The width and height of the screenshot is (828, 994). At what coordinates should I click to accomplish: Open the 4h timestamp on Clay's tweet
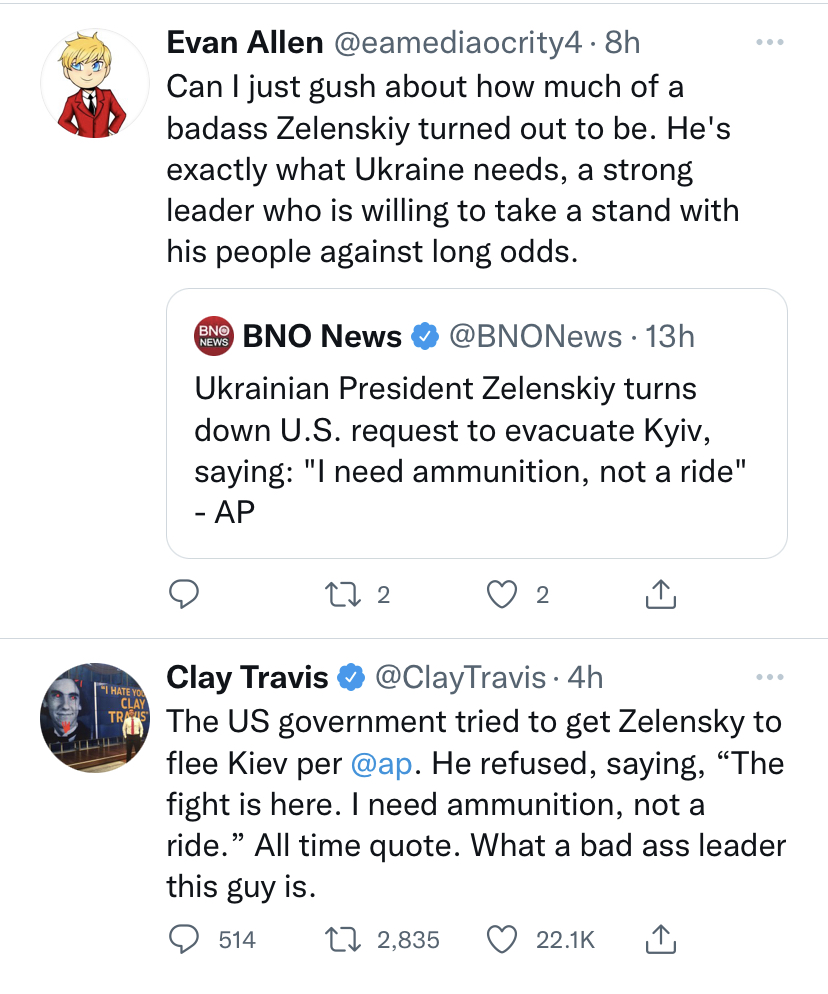pos(585,678)
